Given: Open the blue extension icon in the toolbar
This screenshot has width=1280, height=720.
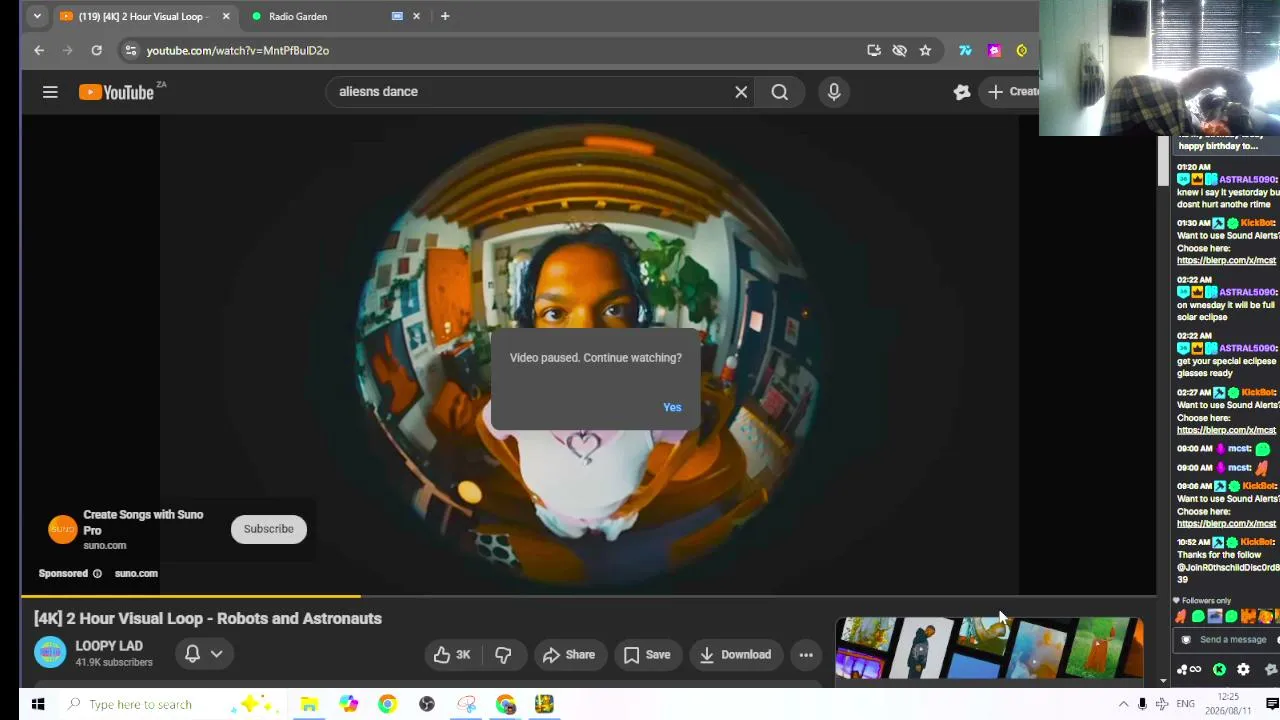Looking at the screenshot, I should pos(965,50).
